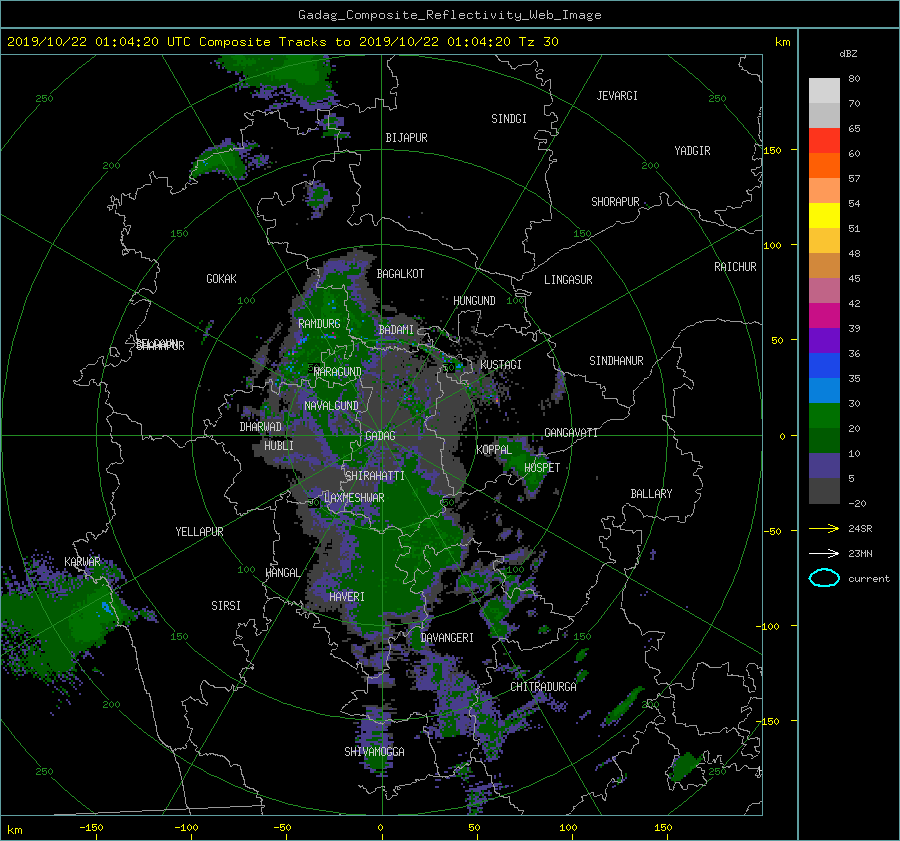Select the 45 dBZ pink color swatch
The image size is (900, 841).
(824, 290)
